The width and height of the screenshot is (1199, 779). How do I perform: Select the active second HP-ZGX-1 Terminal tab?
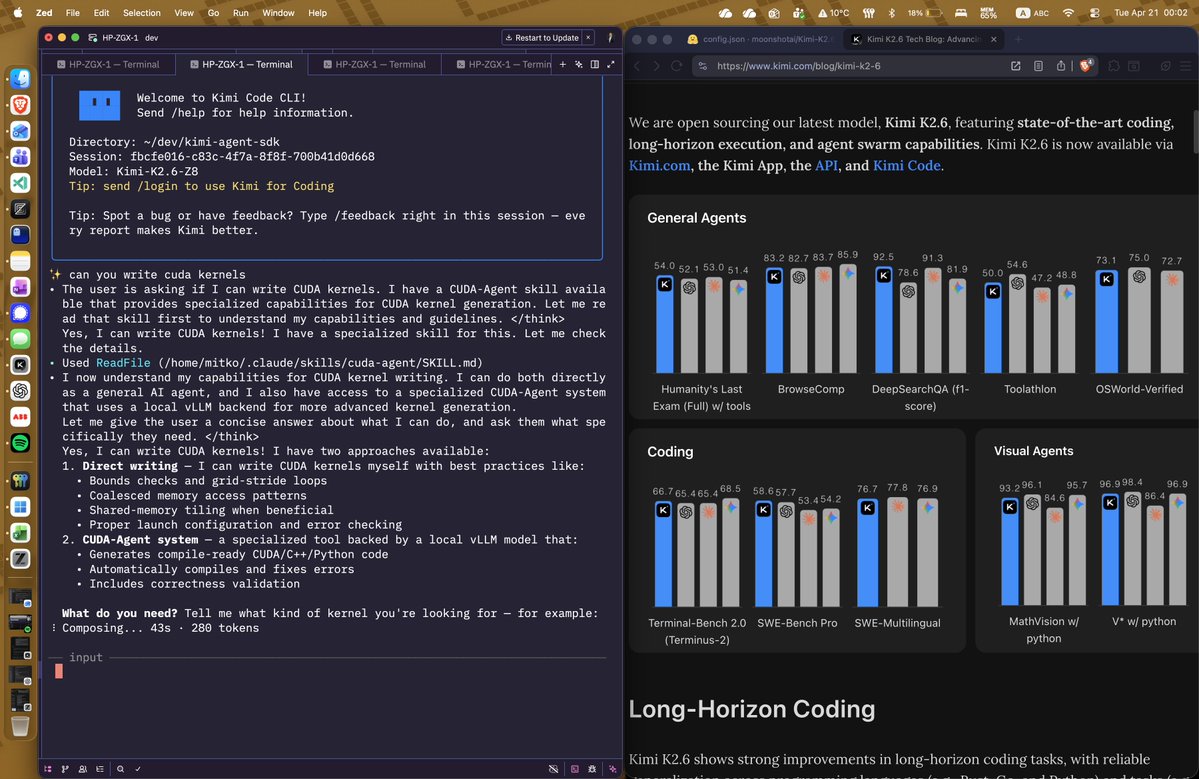click(242, 64)
